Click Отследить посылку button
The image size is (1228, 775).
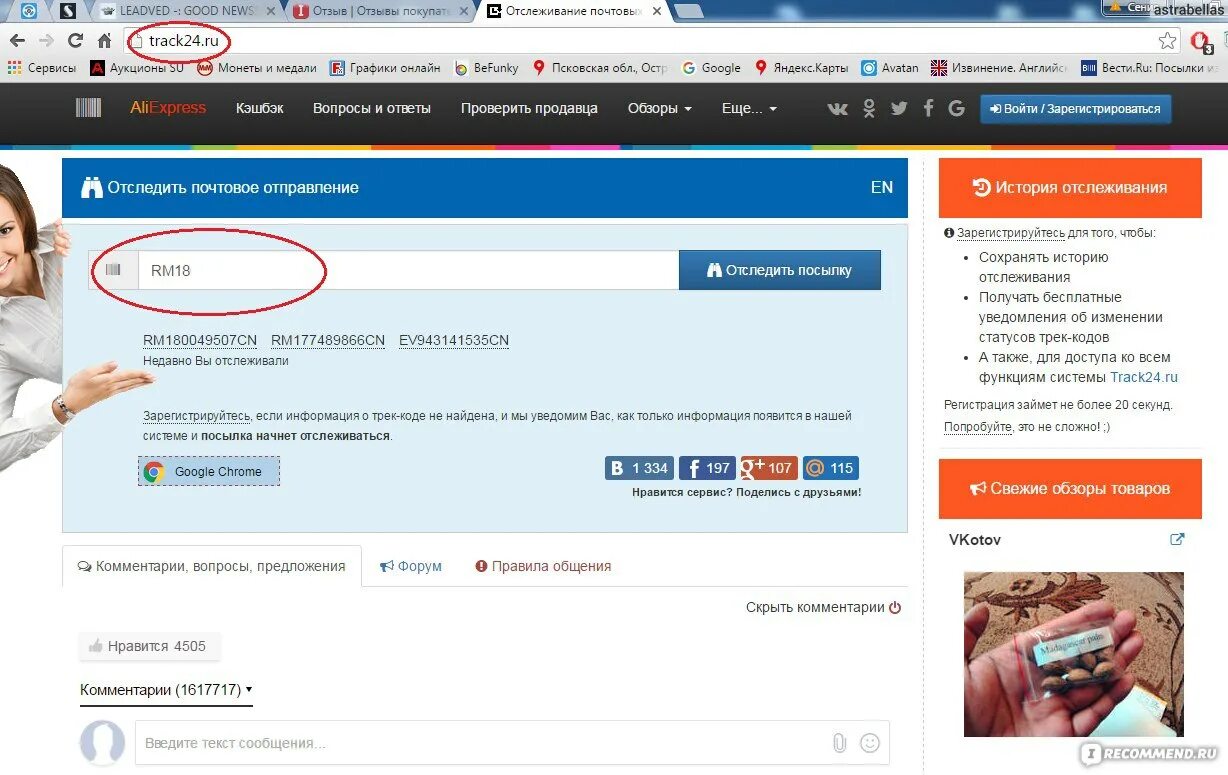pyautogui.click(x=780, y=270)
